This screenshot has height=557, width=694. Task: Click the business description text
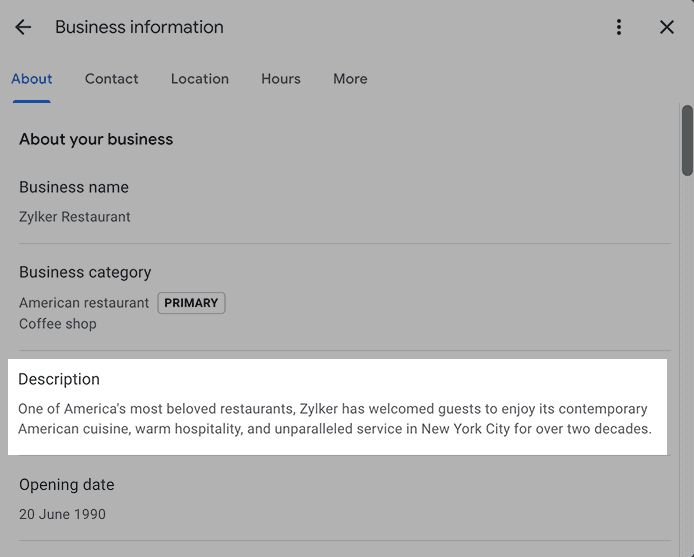click(x=334, y=419)
